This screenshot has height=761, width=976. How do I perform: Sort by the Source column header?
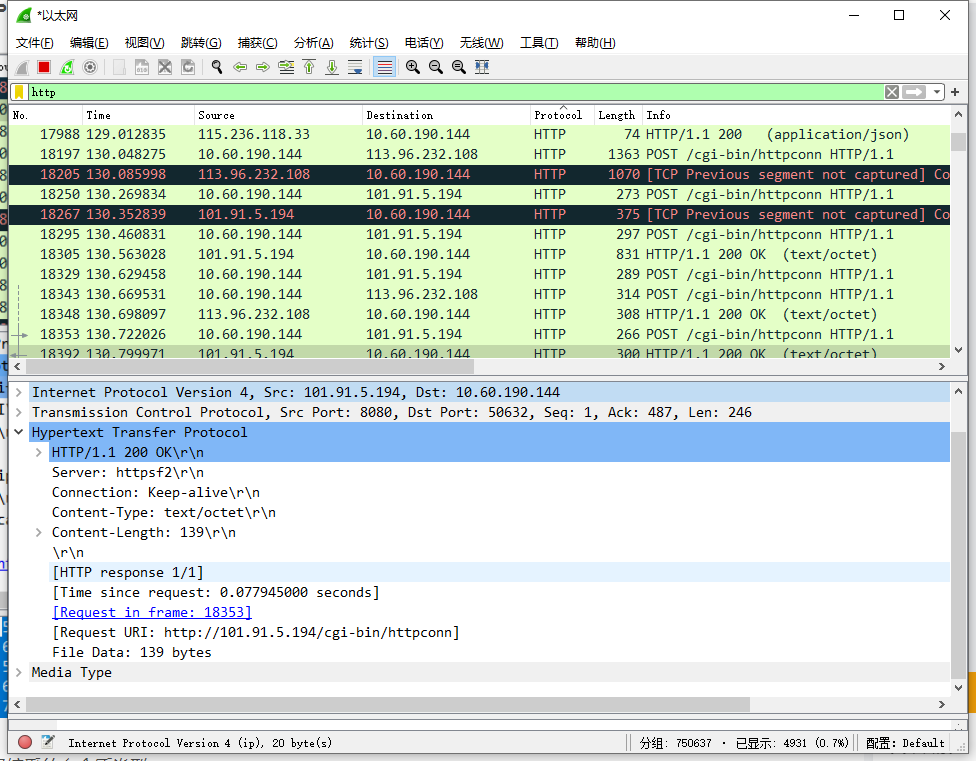[x=278, y=115]
